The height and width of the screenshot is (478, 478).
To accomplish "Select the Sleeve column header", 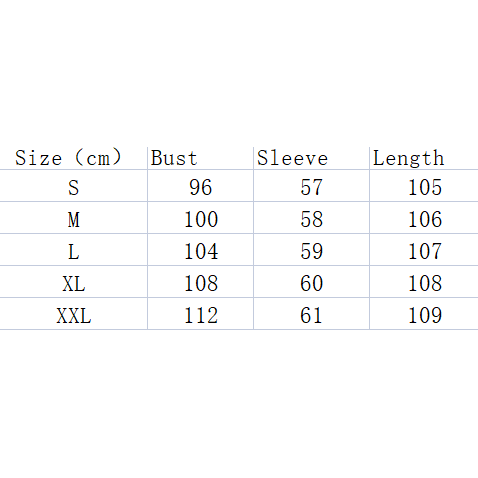I will (x=311, y=158).
